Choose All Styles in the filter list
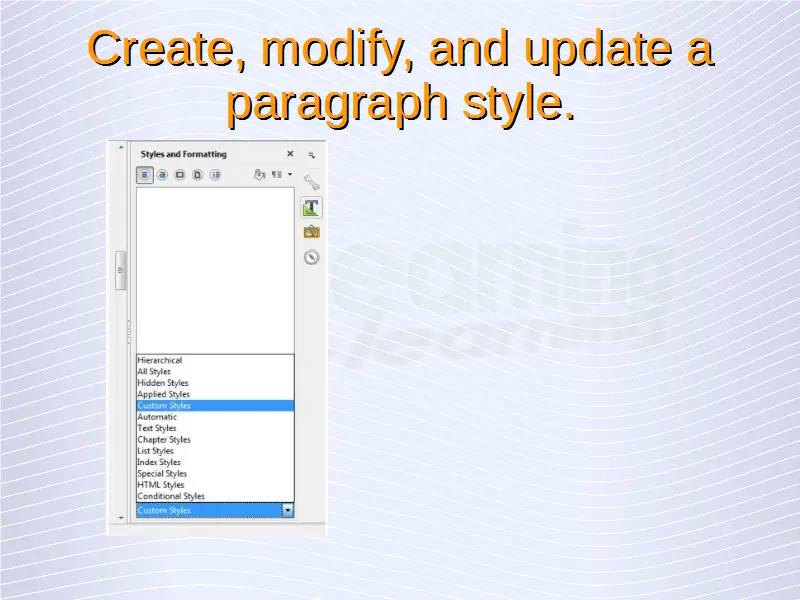Image resolution: width=800 pixels, height=600 pixels. (215, 371)
